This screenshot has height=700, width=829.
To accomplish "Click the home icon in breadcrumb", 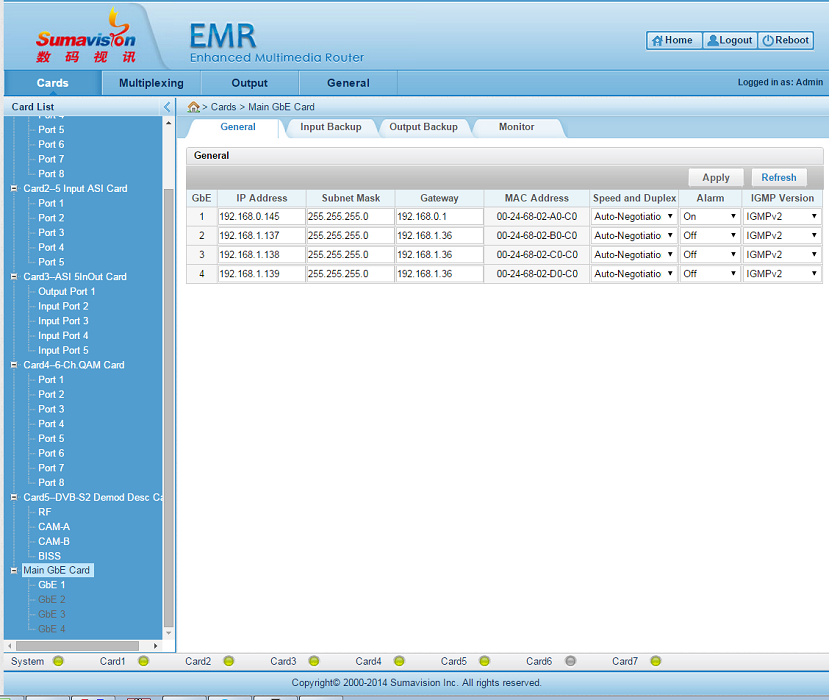I will tap(194, 107).
